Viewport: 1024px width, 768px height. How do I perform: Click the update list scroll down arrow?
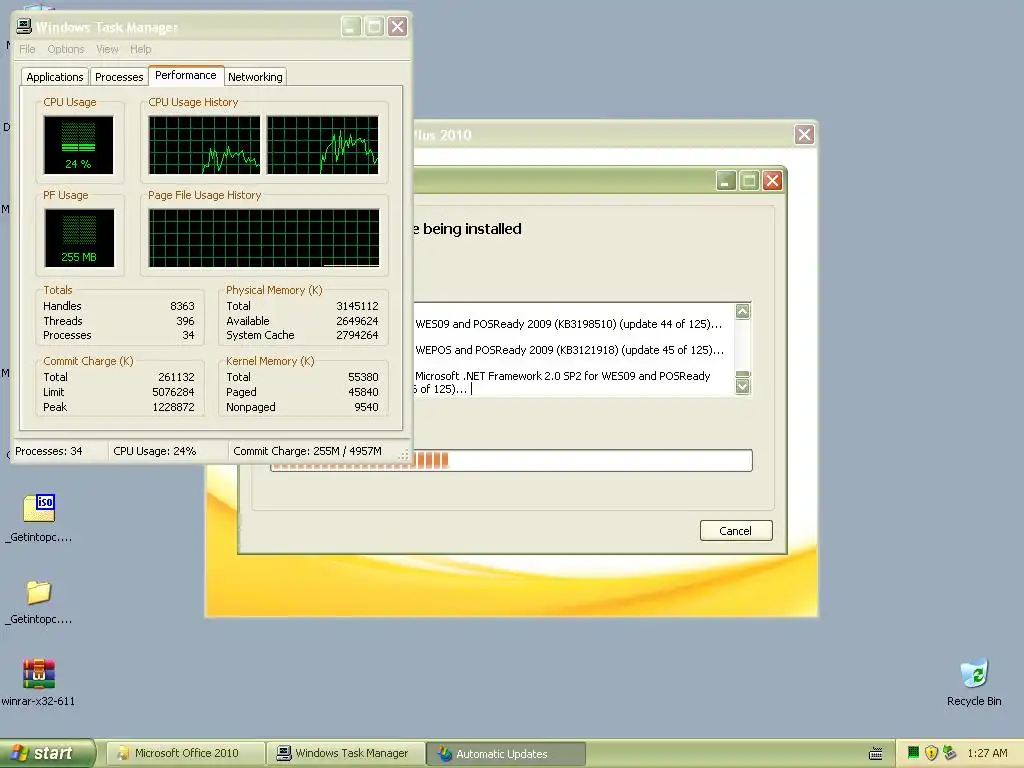743,387
